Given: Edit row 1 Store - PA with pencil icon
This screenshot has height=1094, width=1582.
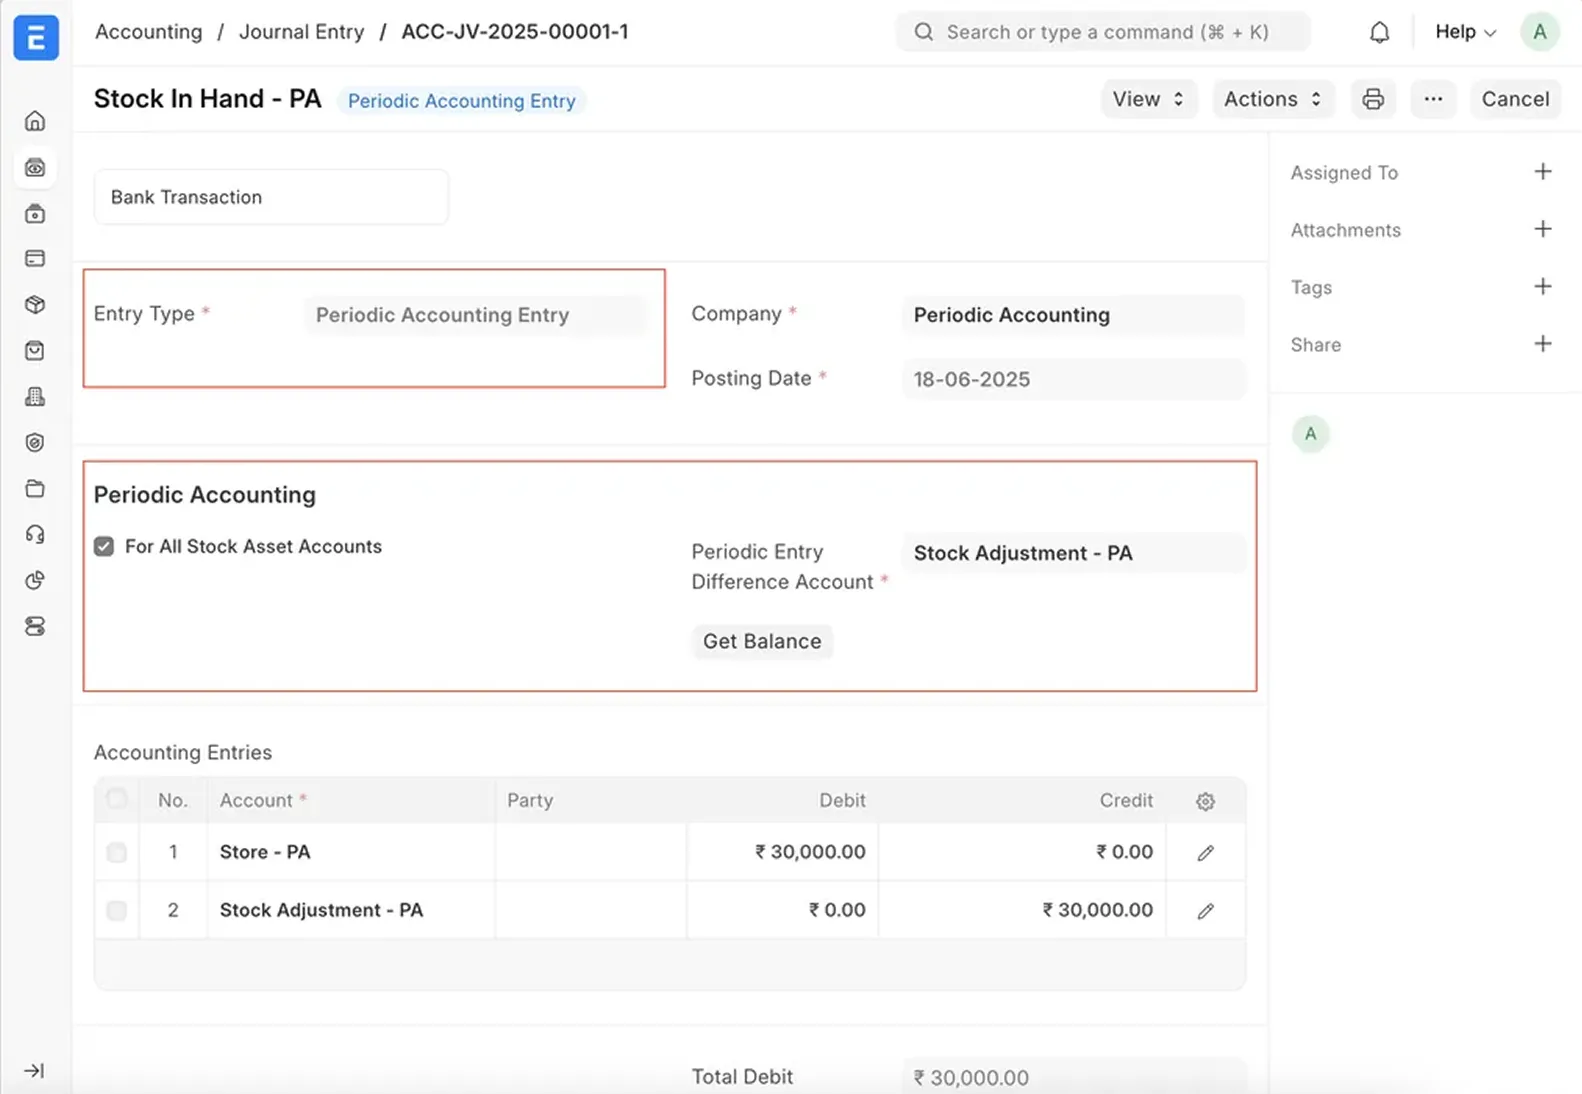Looking at the screenshot, I should (1205, 852).
